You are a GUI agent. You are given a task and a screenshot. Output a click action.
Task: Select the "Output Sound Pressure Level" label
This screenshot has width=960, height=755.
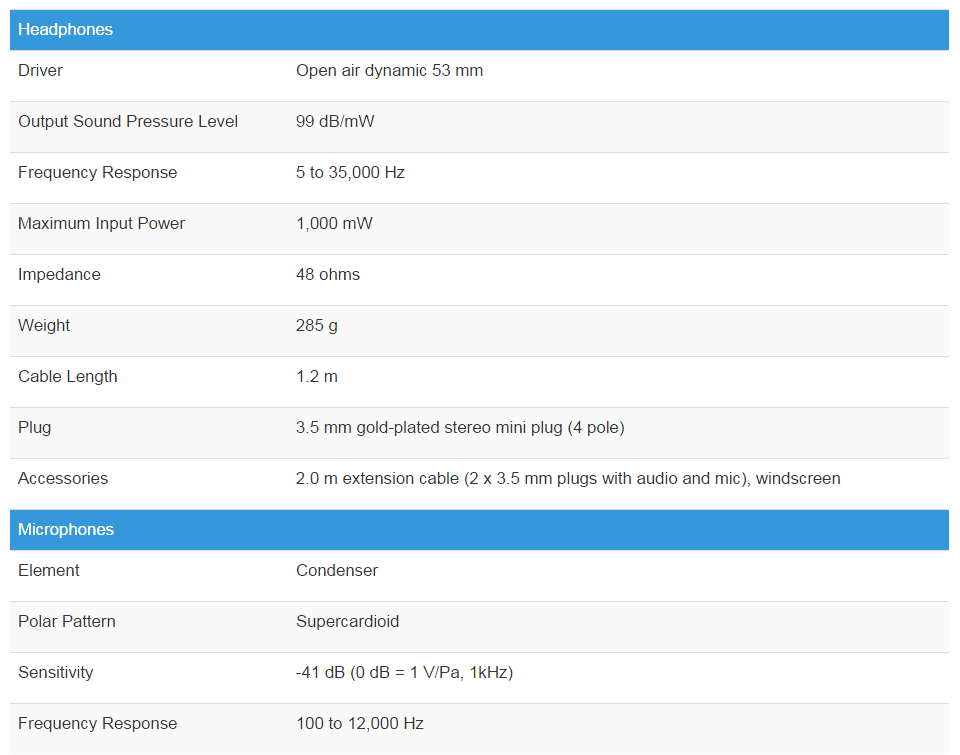128,121
